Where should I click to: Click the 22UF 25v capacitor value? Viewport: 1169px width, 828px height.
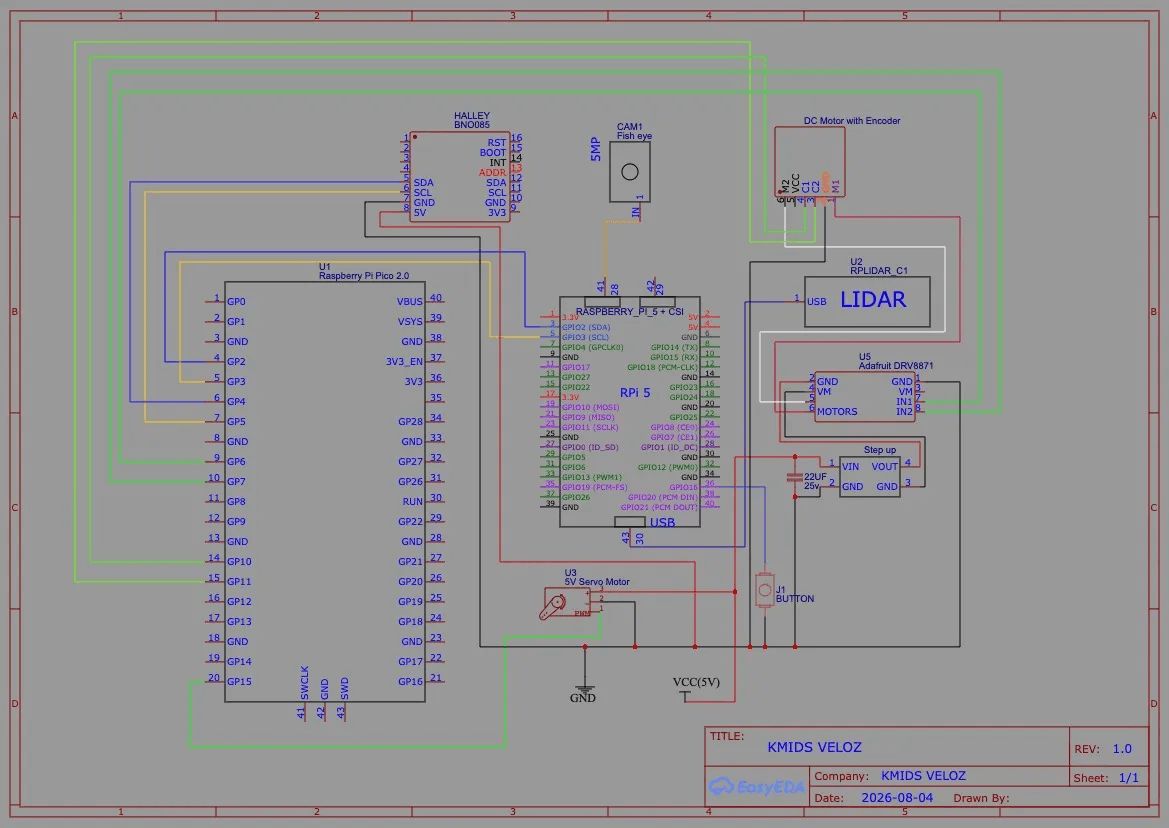click(x=815, y=481)
